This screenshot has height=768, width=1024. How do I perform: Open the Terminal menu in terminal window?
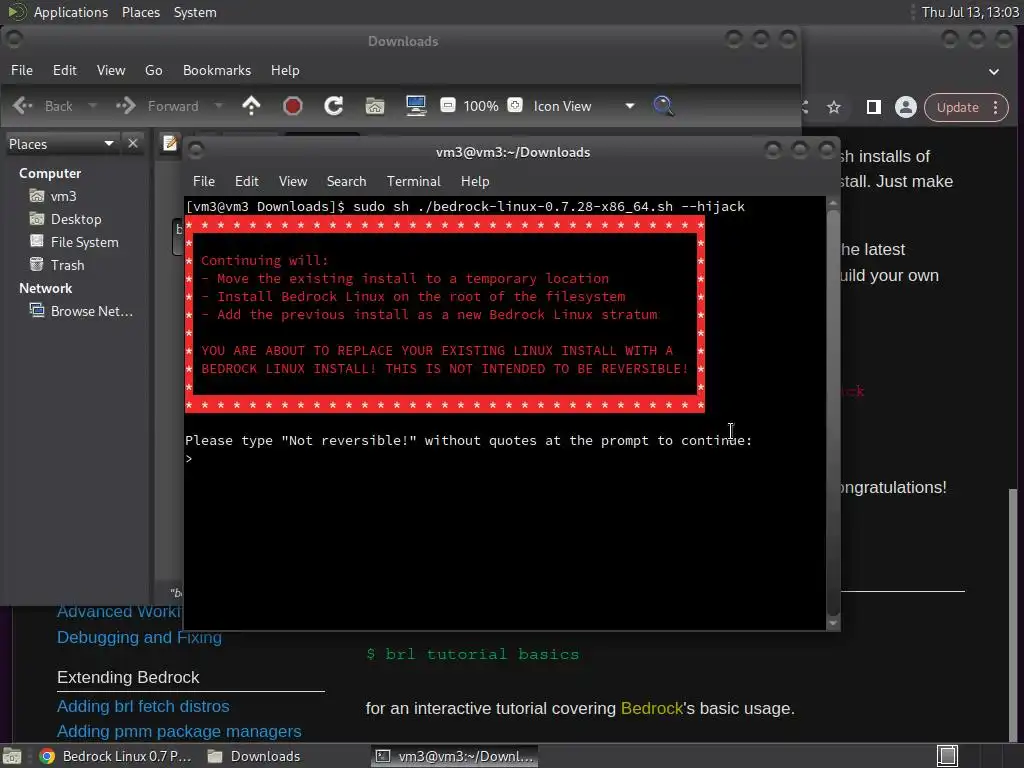[x=413, y=181]
